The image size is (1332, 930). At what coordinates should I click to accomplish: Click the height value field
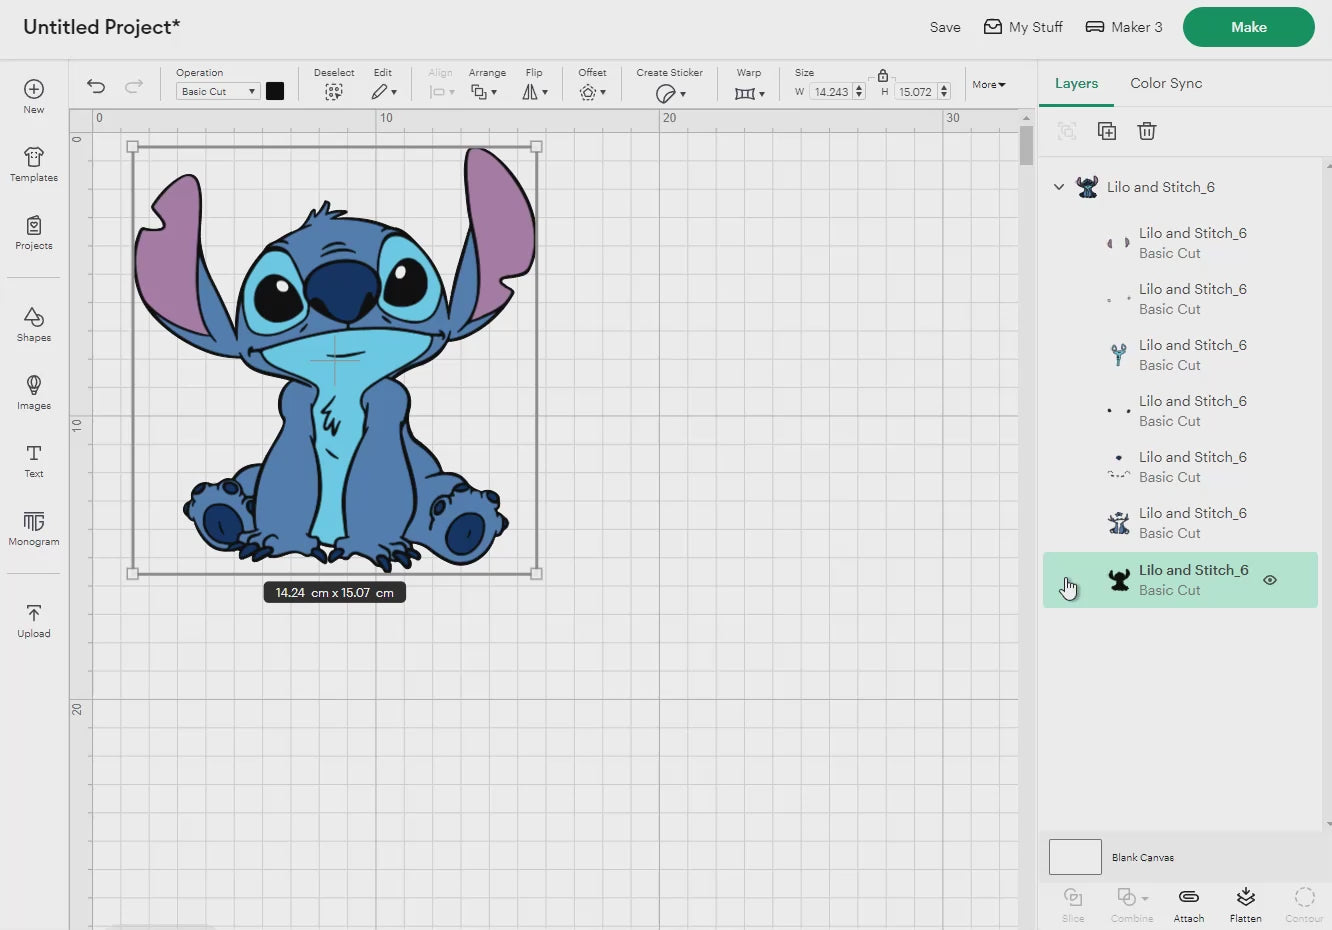pyautogui.click(x=915, y=92)
